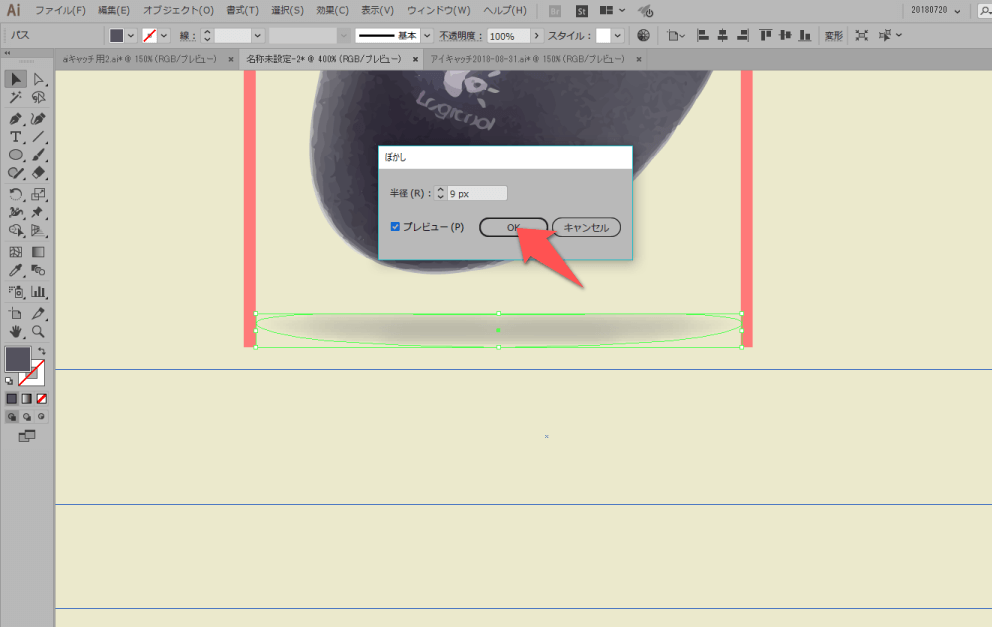
Task: Set paint type to solid Color
Action: [x=12, y=399]
